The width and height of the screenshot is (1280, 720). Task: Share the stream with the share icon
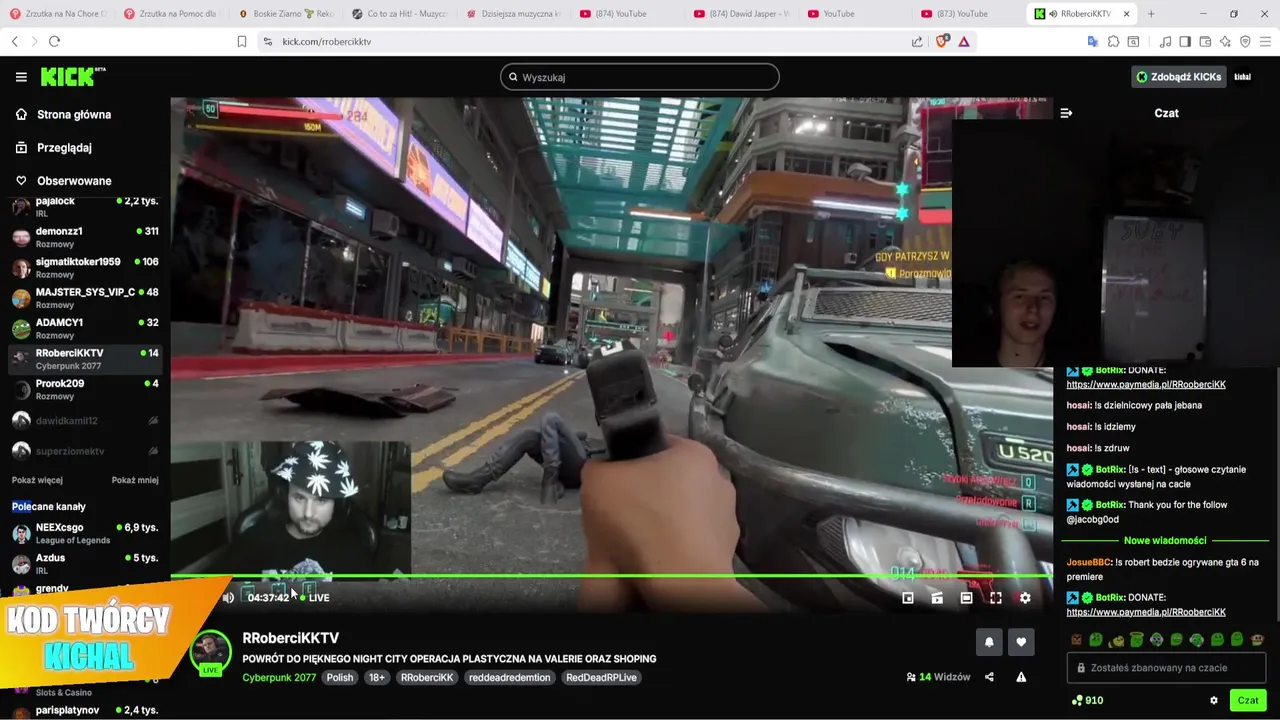[989, 677]
